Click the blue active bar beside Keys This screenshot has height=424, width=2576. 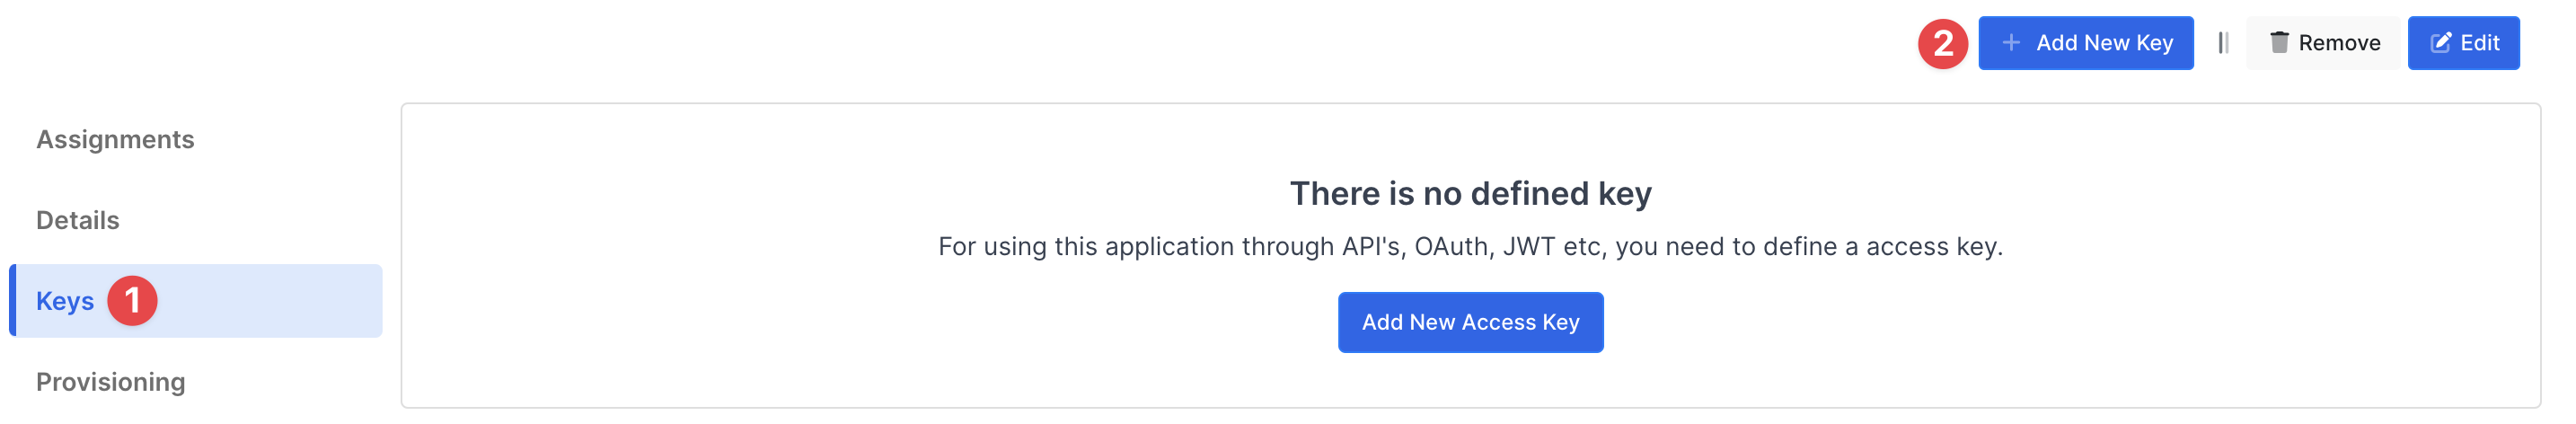13,301
